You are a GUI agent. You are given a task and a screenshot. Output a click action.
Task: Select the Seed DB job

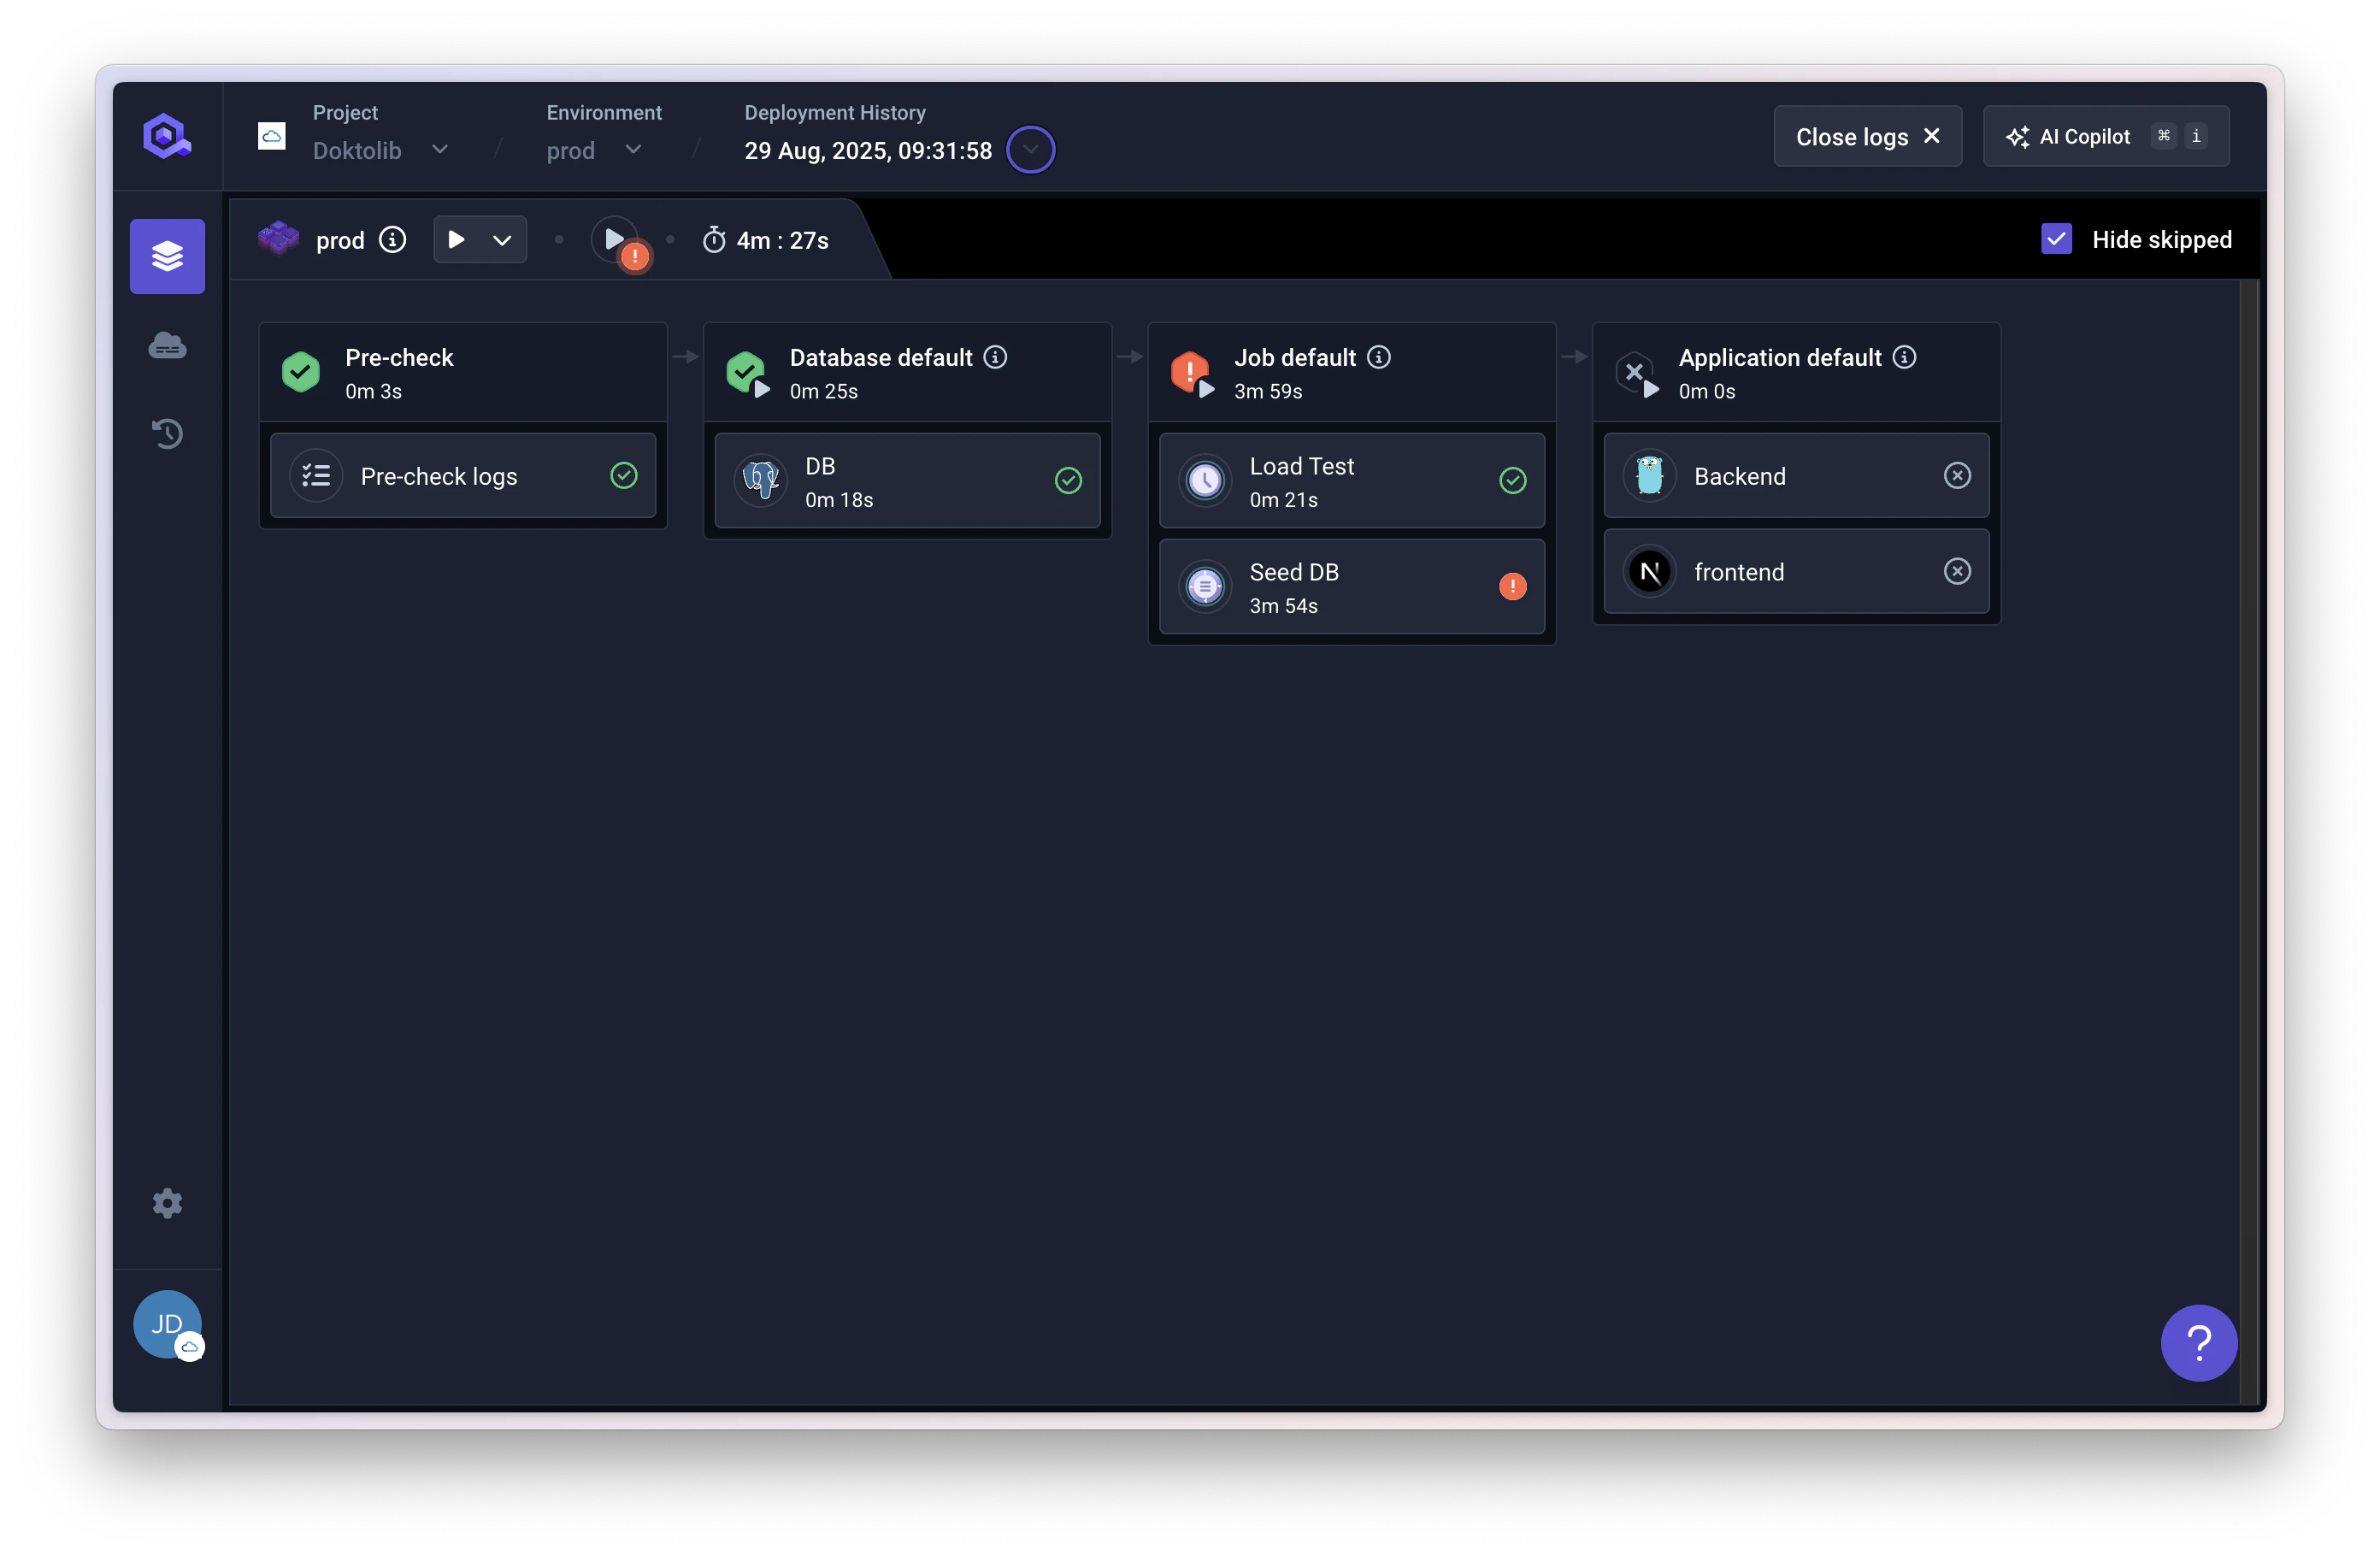click(1351, 587)
